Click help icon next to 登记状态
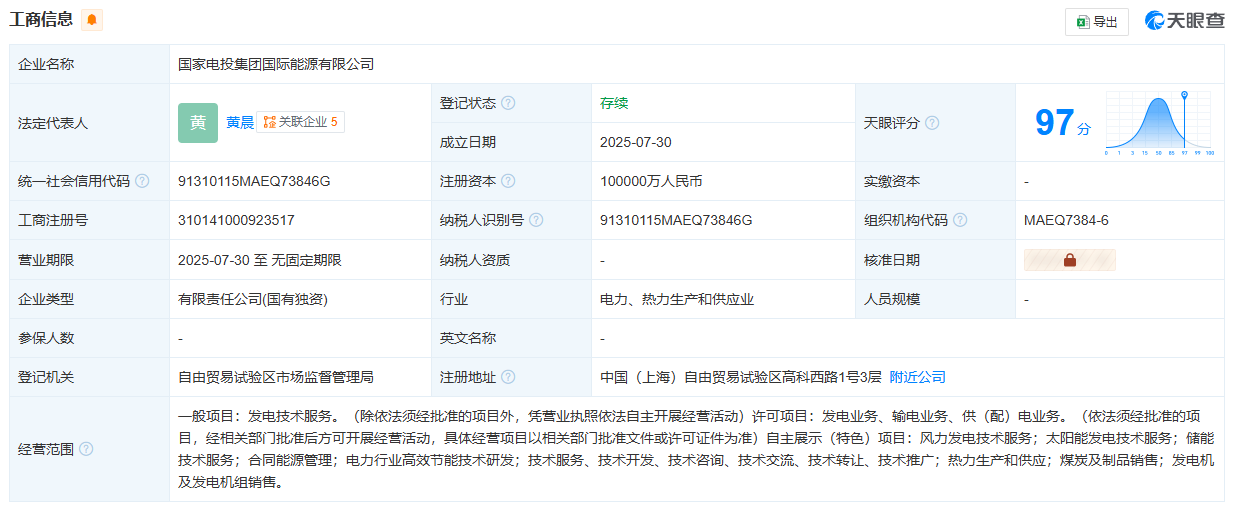The height and width of the screenshot is (509, 1235). (508, 103)
